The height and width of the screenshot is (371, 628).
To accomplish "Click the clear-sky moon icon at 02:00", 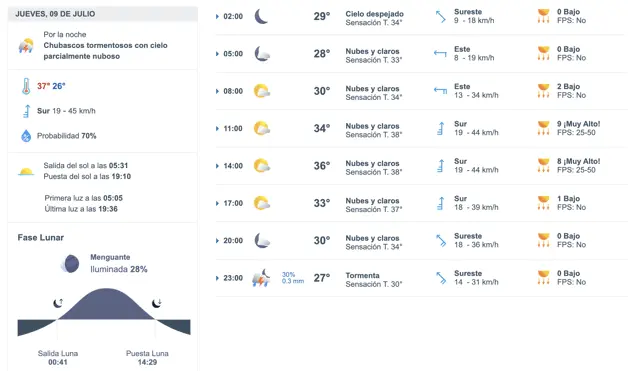I will 261,16.
